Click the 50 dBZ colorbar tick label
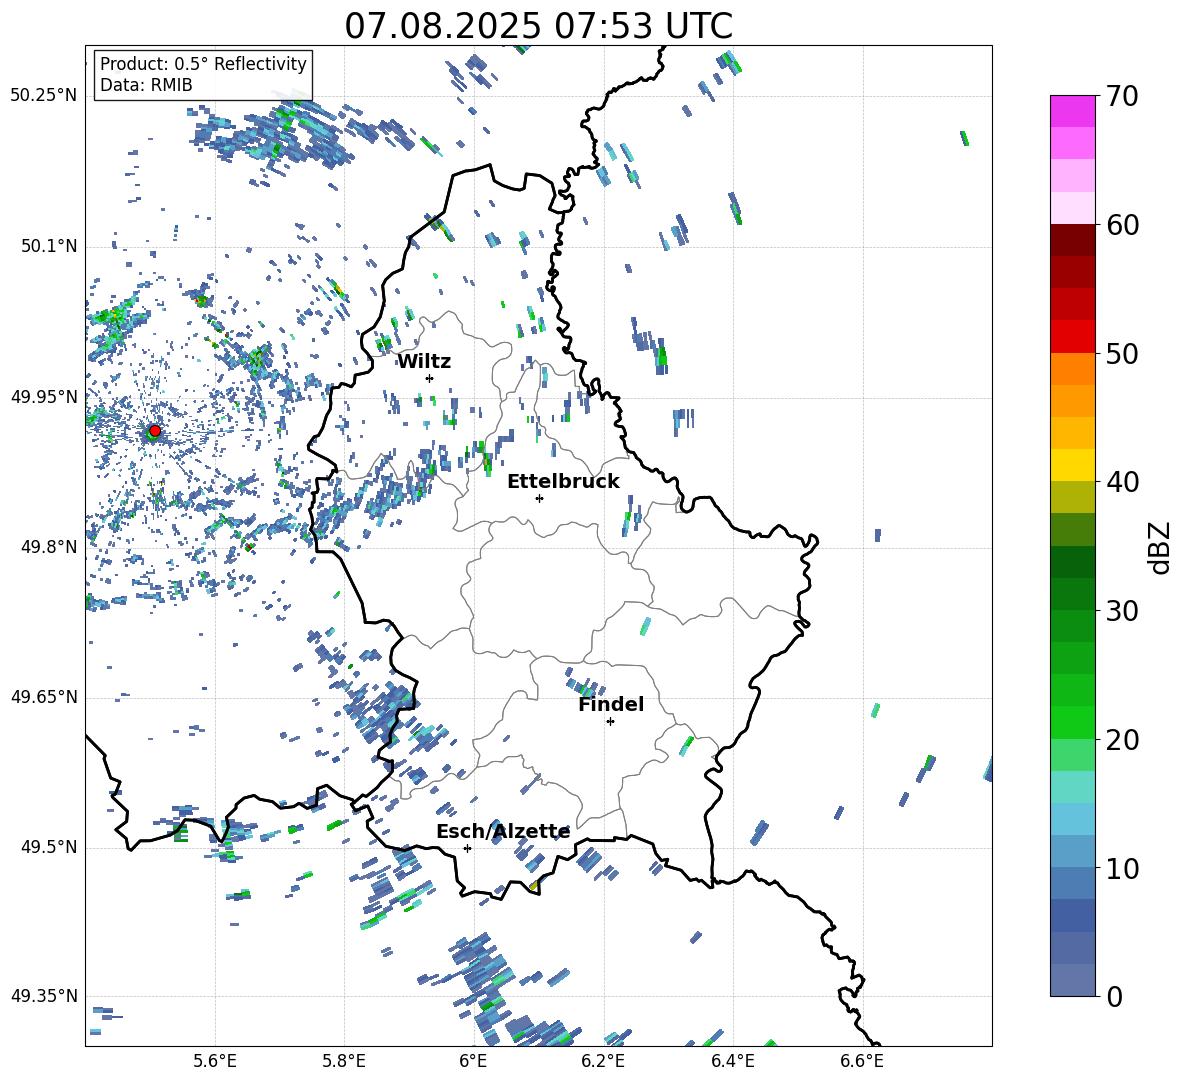This screenshot has width=1184, height=1081. click(x=1122, y=353)
